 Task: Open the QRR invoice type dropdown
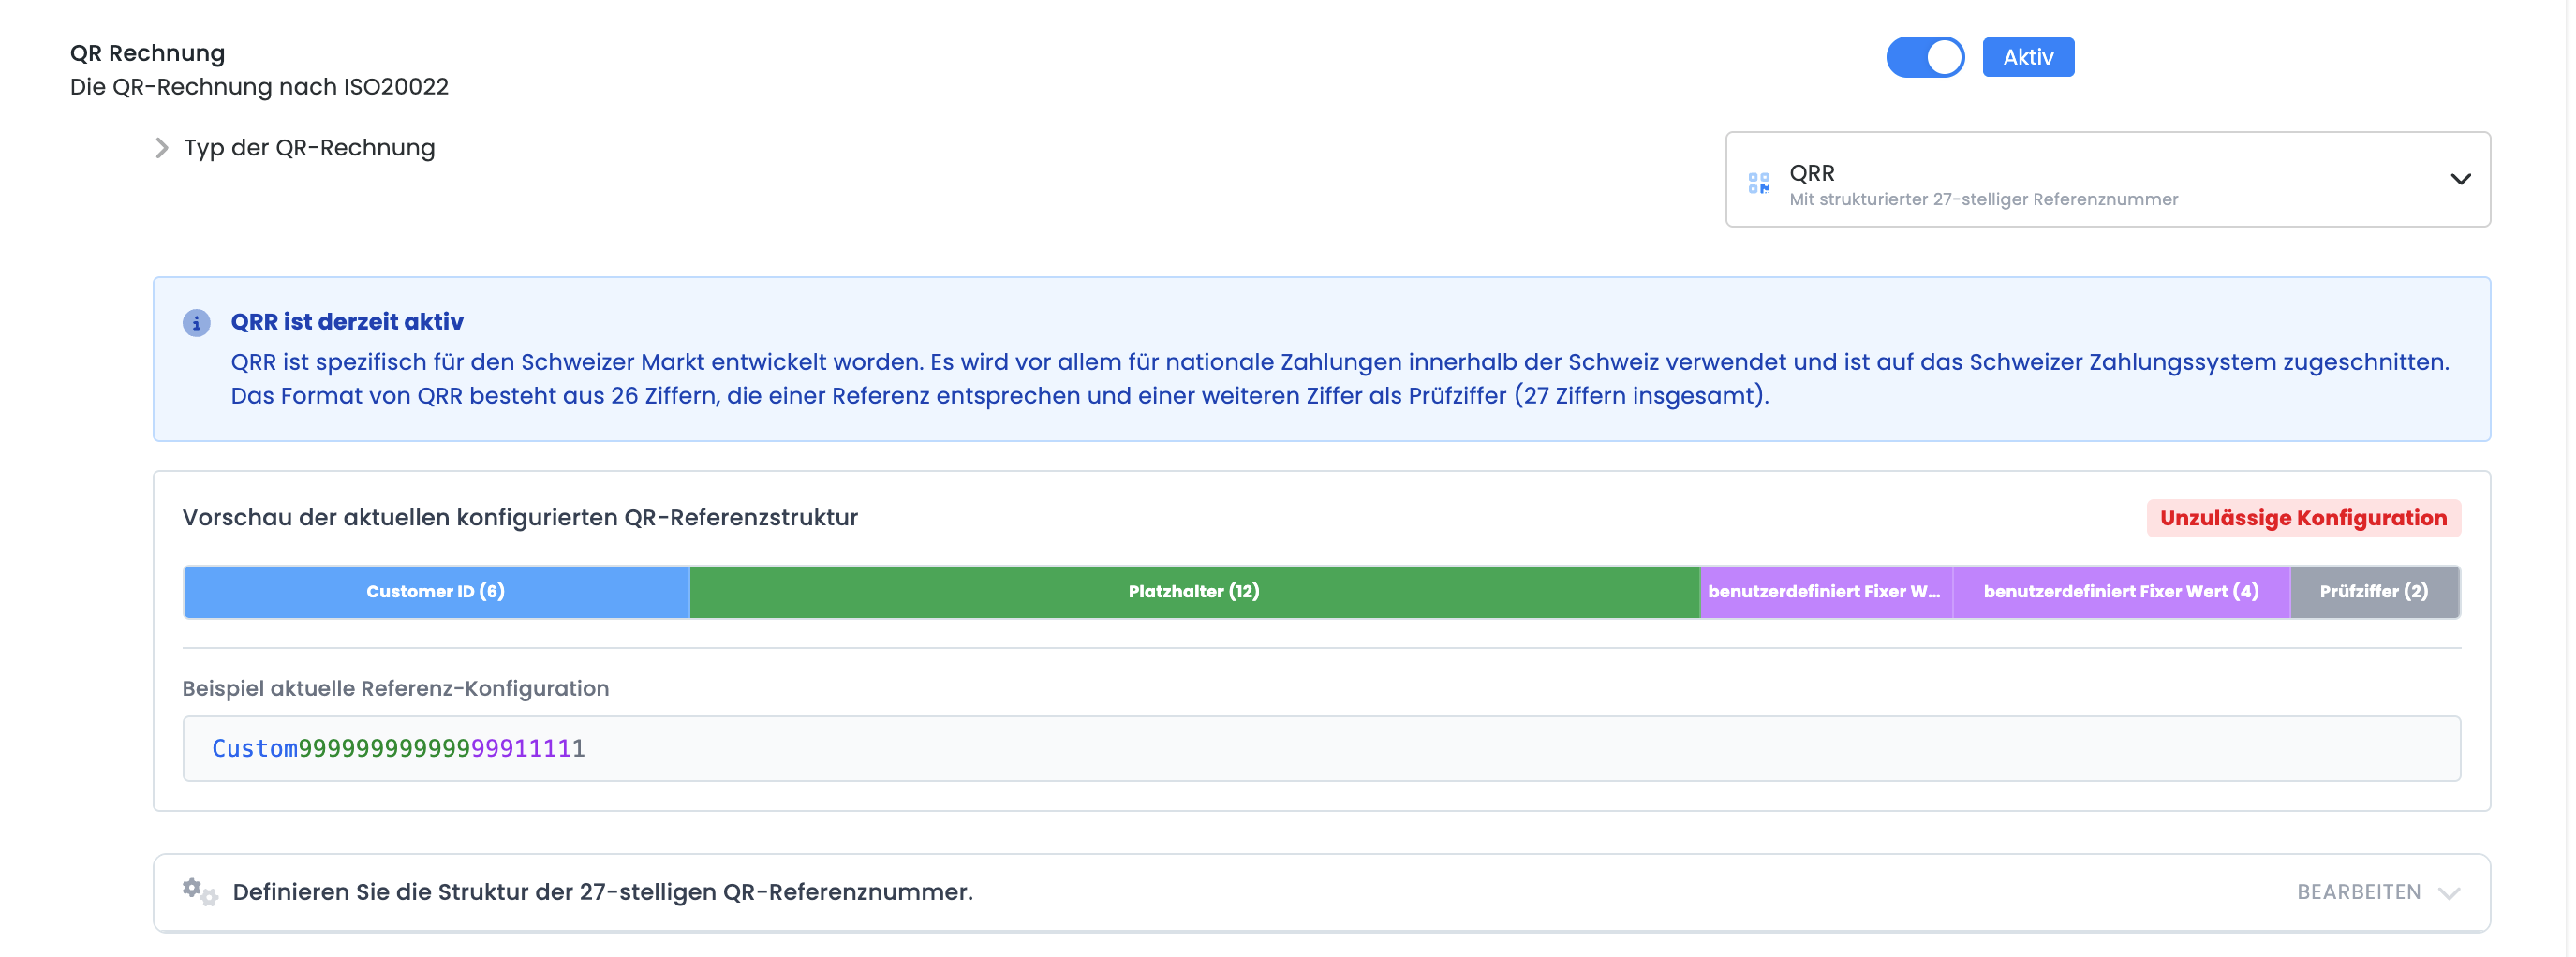tap(2106, 179)
